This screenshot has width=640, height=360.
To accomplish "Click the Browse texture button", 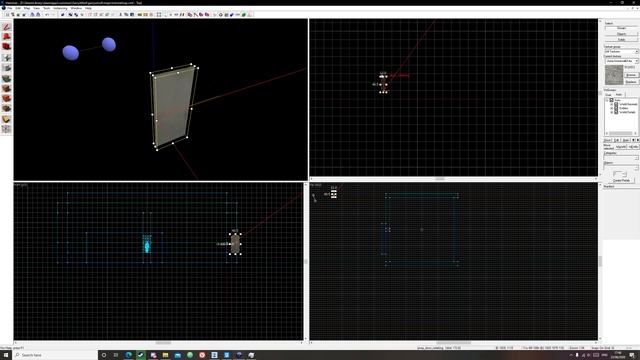I will pyautogui.click(x=631, y=76).
